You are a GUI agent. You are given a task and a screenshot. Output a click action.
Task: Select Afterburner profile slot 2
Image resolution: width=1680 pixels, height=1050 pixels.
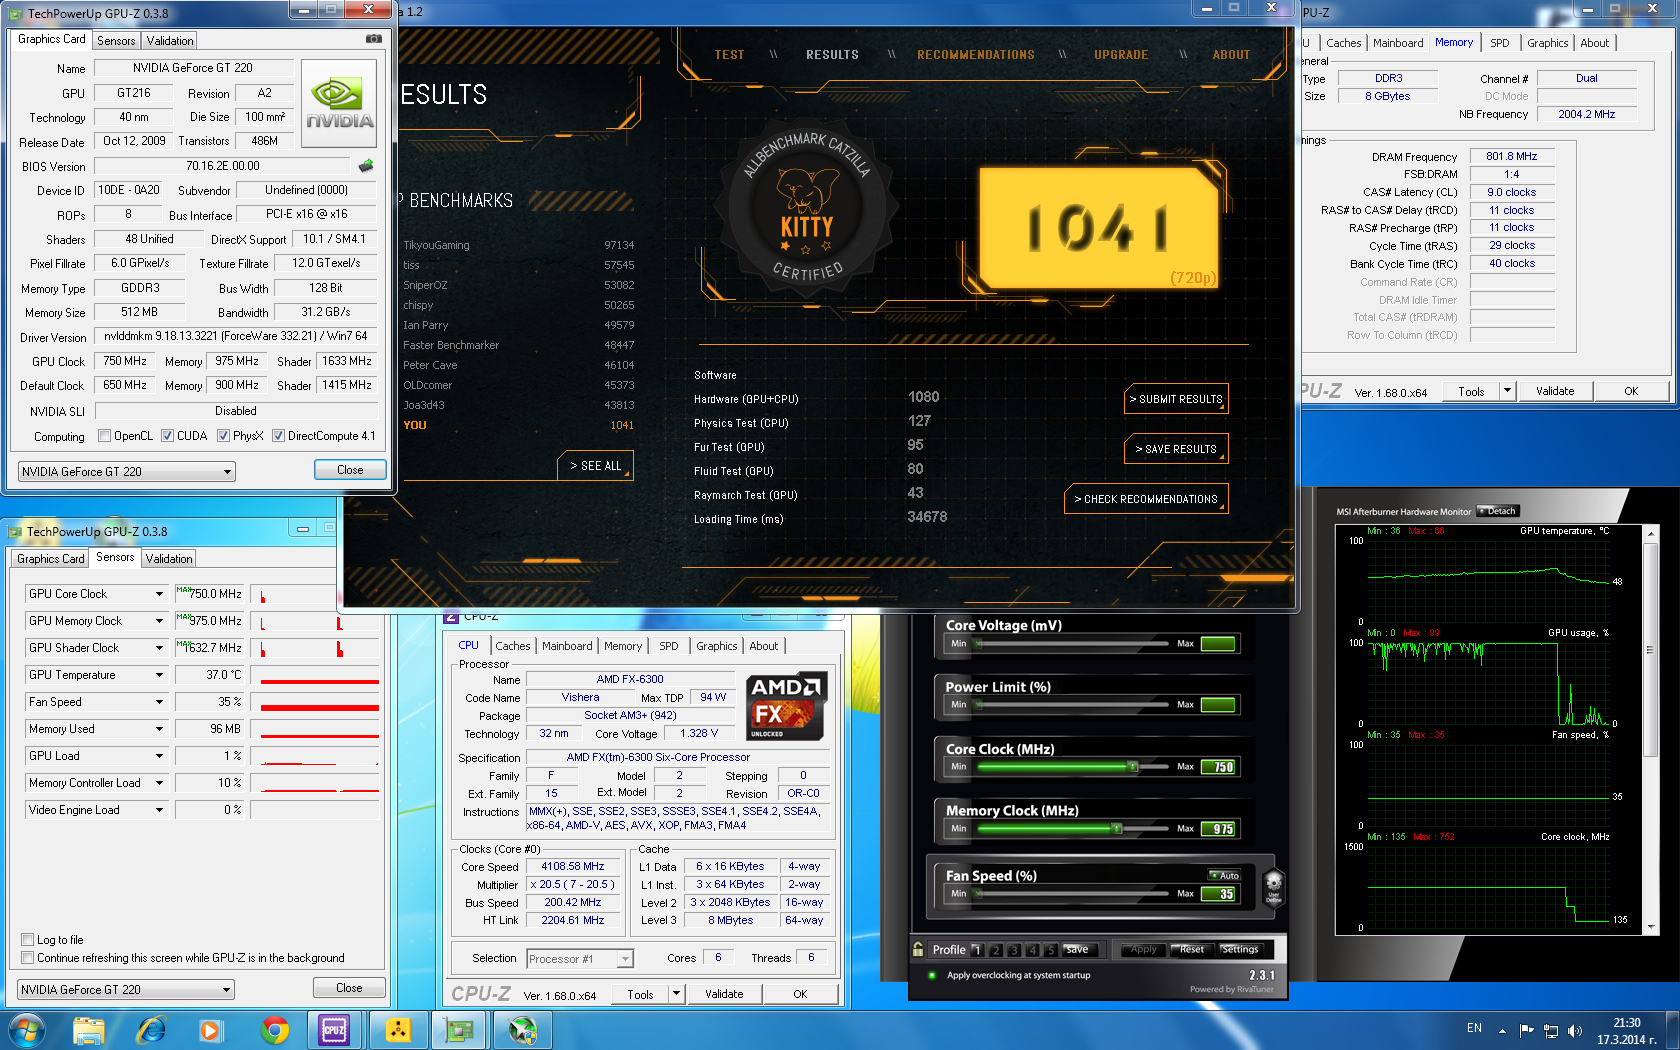click(x=995, y=950)
